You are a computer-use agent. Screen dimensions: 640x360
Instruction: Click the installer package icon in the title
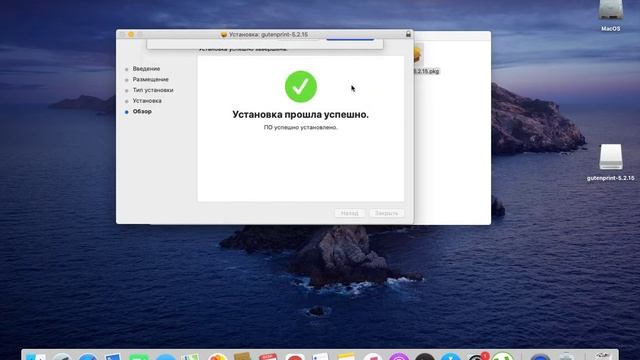[x=224, y=35]
